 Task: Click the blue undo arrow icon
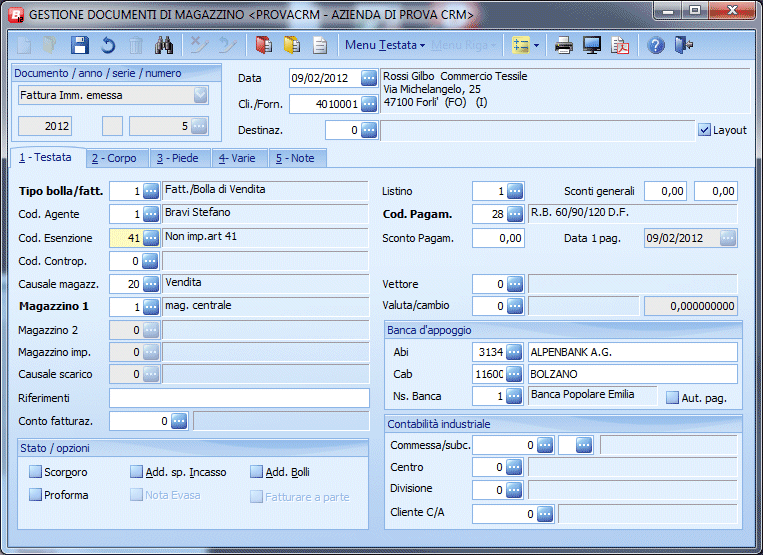tap(108, 45)
